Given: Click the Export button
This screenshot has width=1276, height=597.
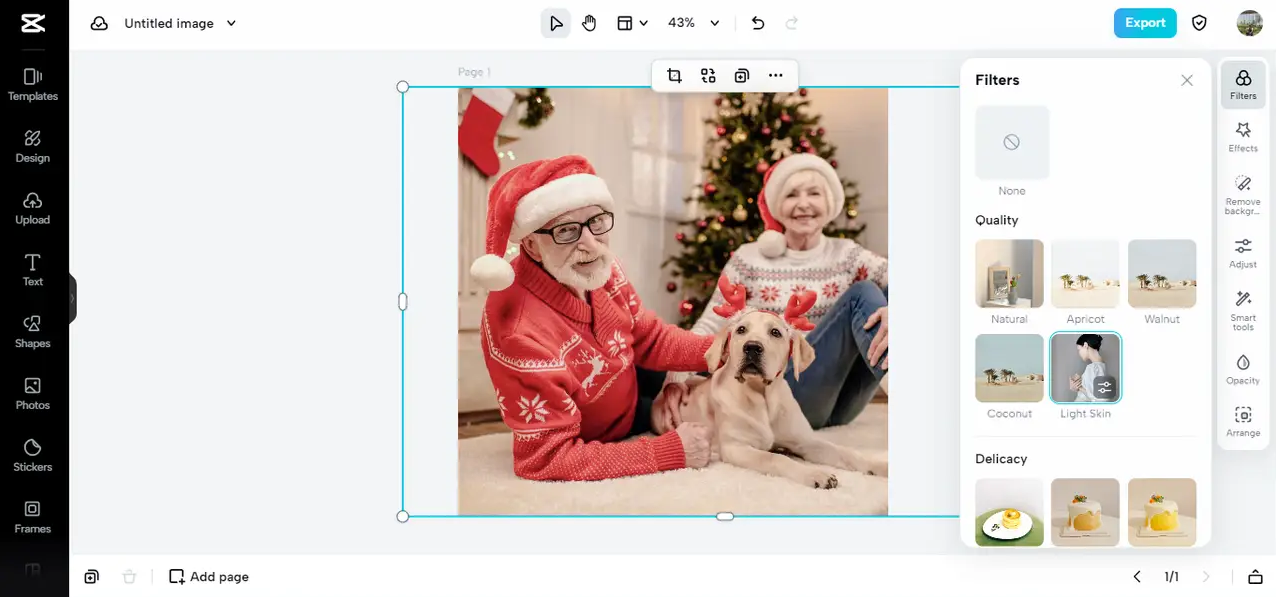Looking at the screenshot, I should tap(1145, 23).
